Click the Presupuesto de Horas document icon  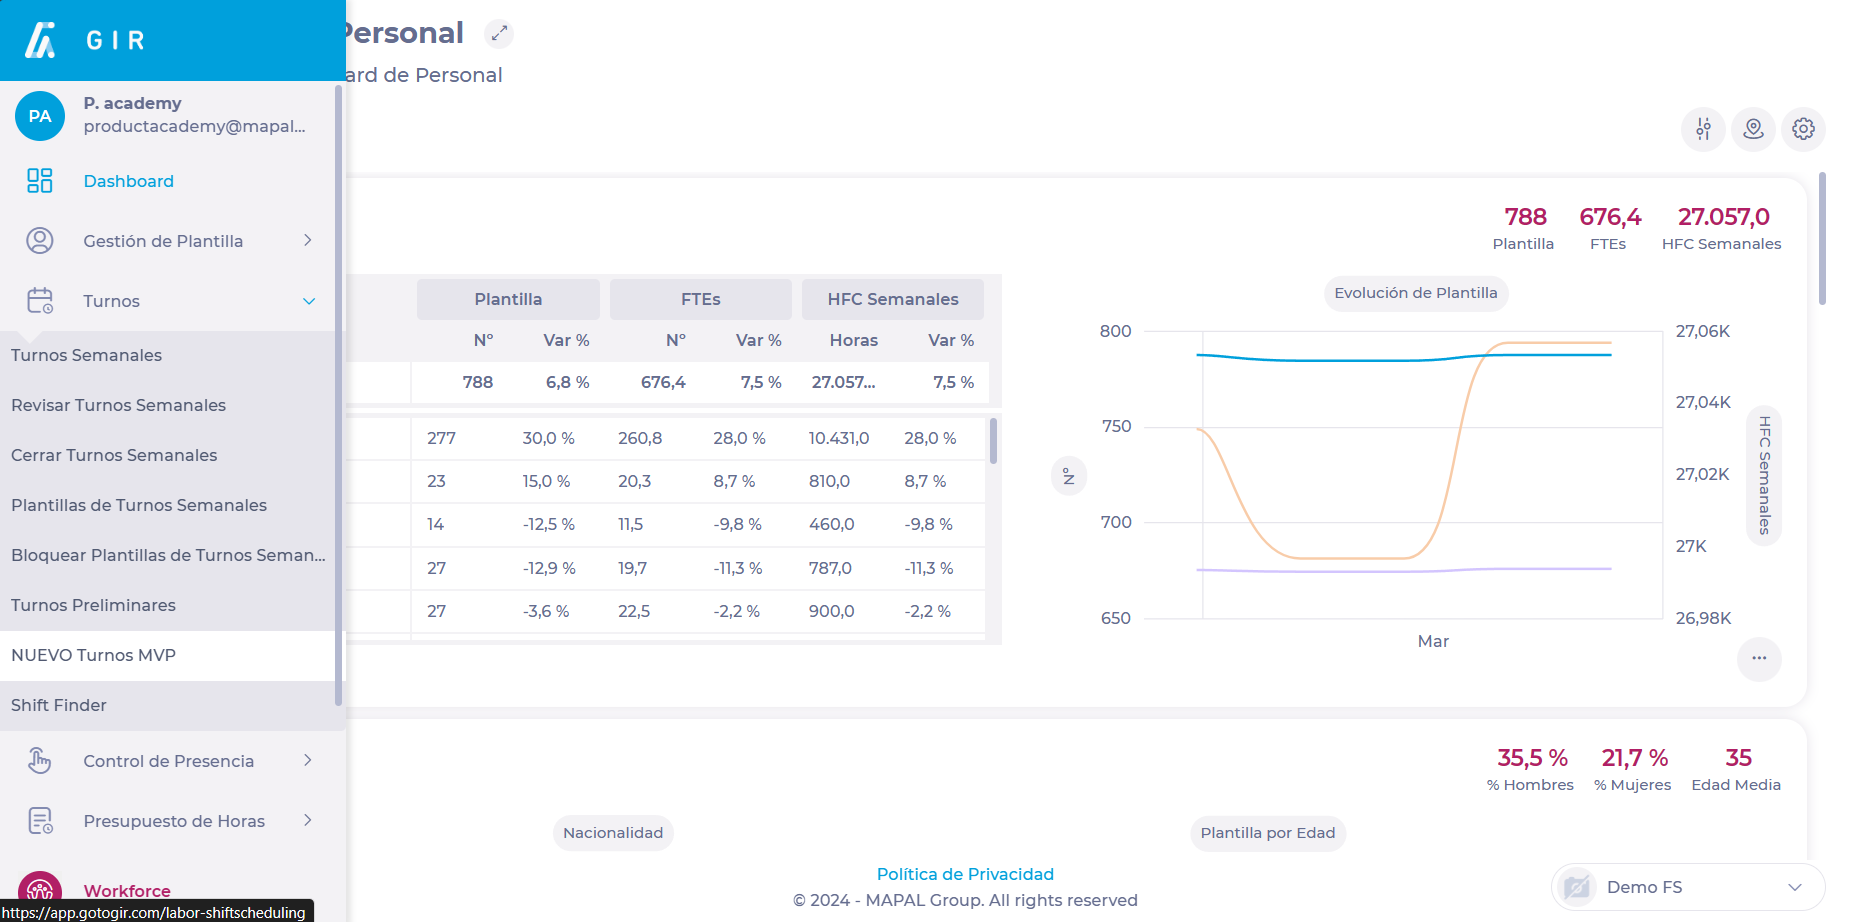[40, 821]
